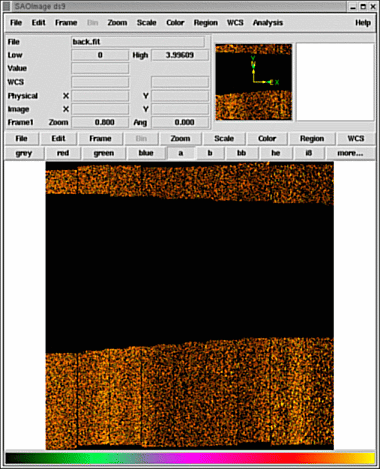The image size is (380, 469).
Task: Open the Help menu
Action: tap(363, 23)
